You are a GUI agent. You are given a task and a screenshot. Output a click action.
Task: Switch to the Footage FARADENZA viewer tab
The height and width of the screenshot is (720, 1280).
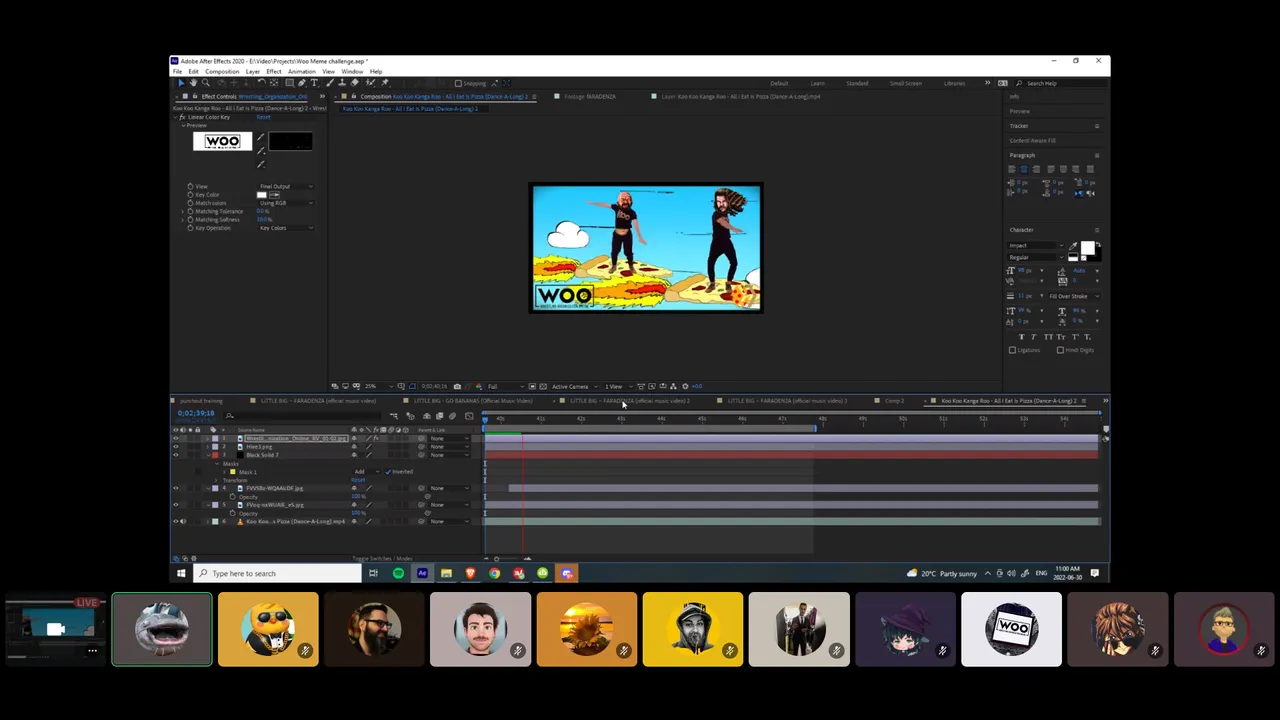point(590,97)
